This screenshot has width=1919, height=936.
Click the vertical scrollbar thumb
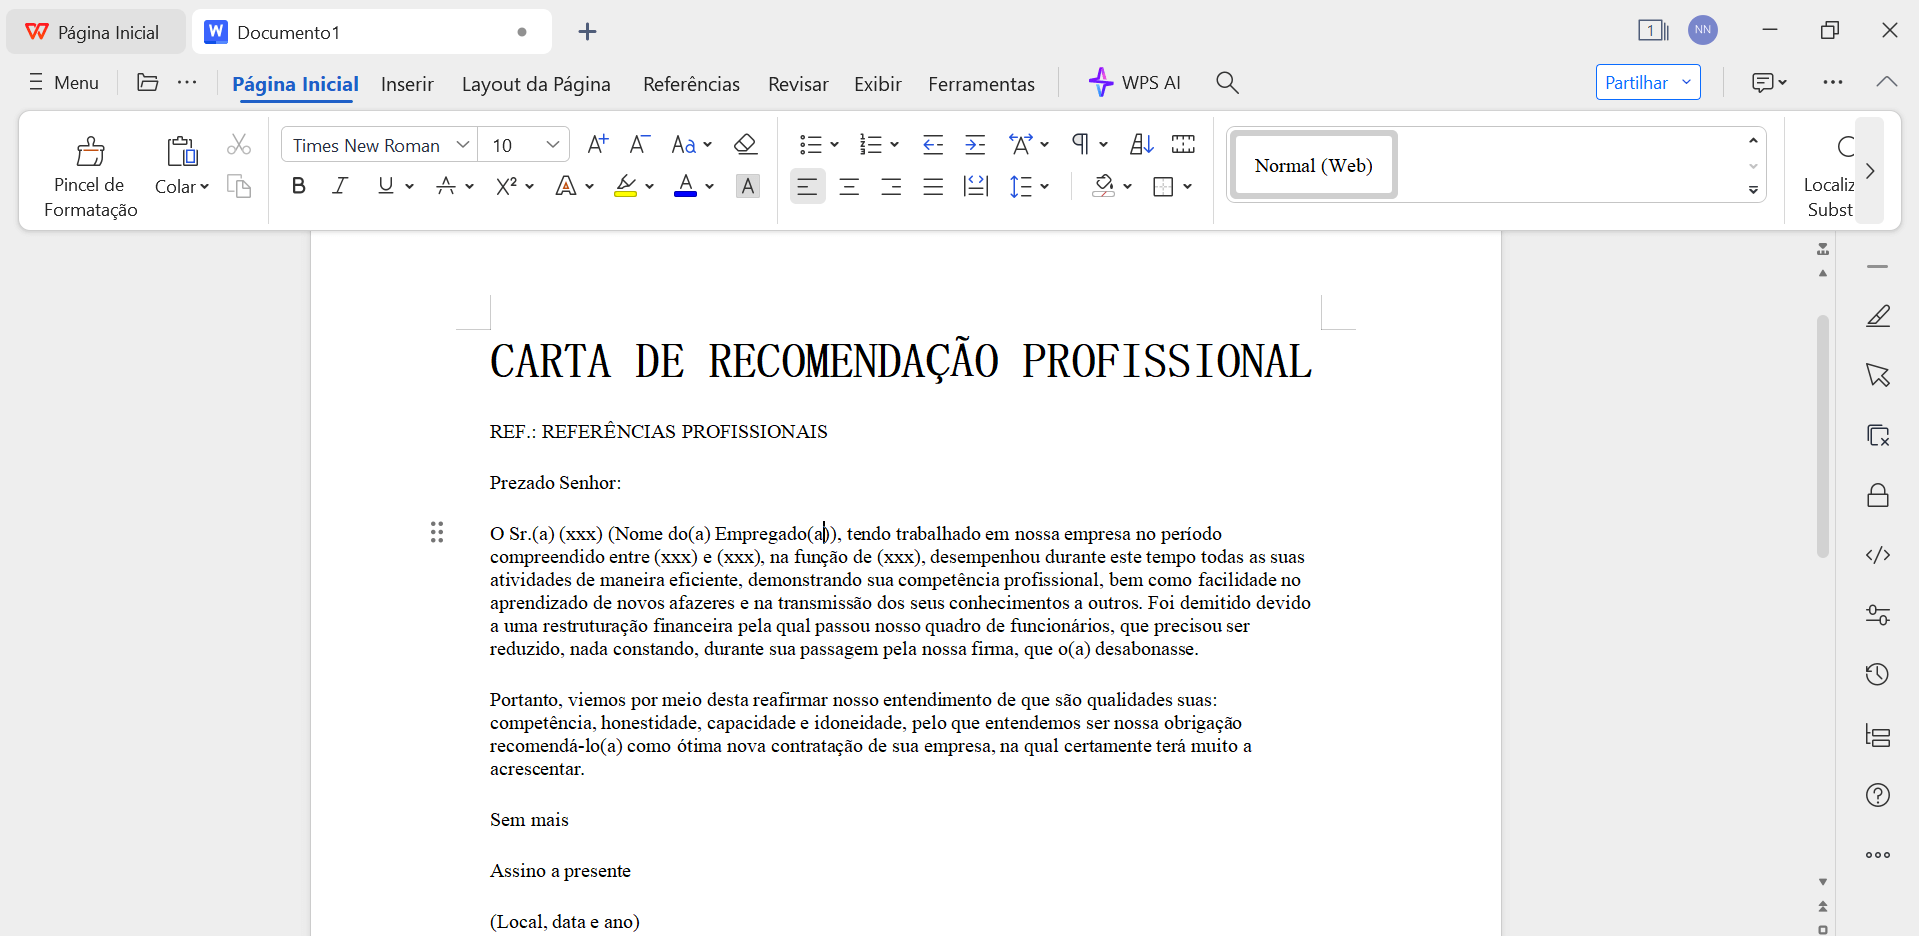(1823, 436)
